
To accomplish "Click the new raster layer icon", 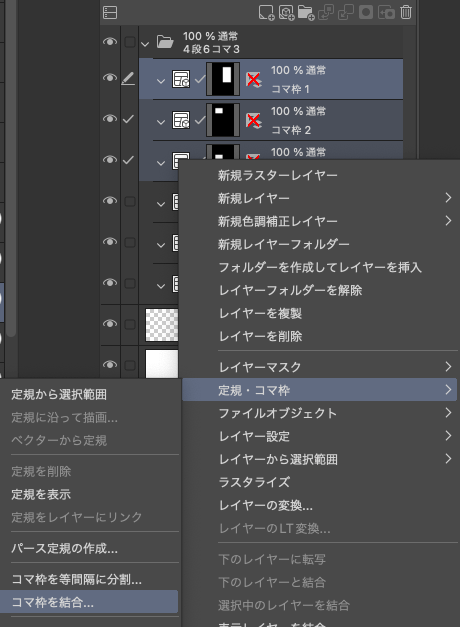I will [x=266, y=12].
